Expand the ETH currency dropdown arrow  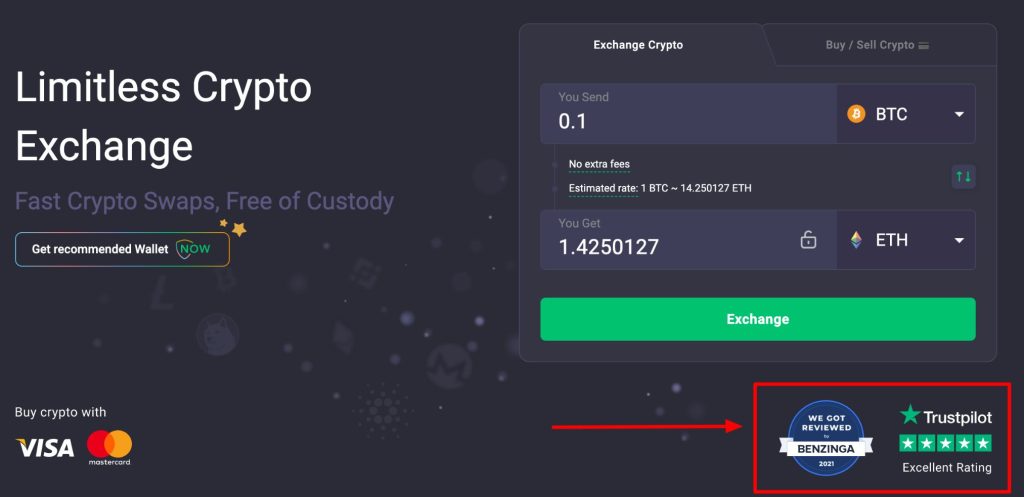(x=959, y=240)
